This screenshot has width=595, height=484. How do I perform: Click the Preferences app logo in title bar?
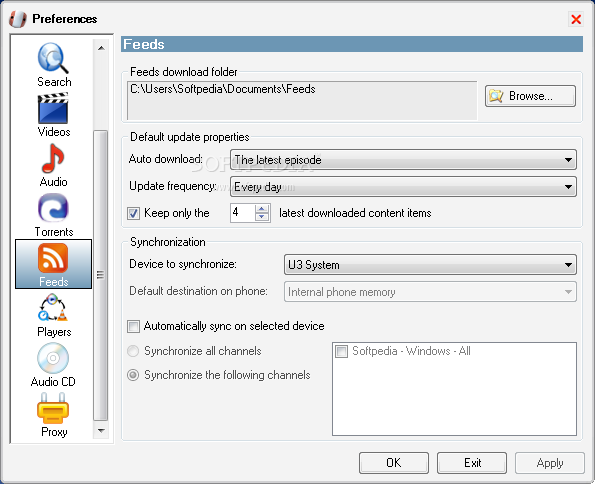(x=18, y=19)
